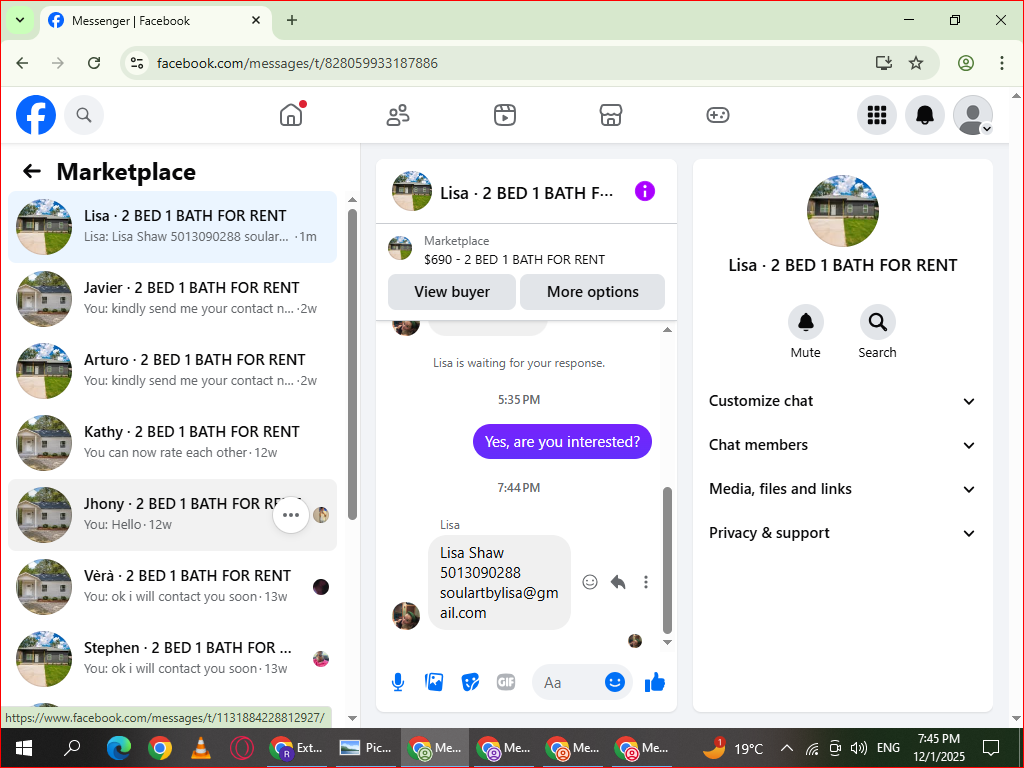Click the View buyer button
This screenshot has height=768, width=1024.
pyautogui.click(x=452, y=292)
